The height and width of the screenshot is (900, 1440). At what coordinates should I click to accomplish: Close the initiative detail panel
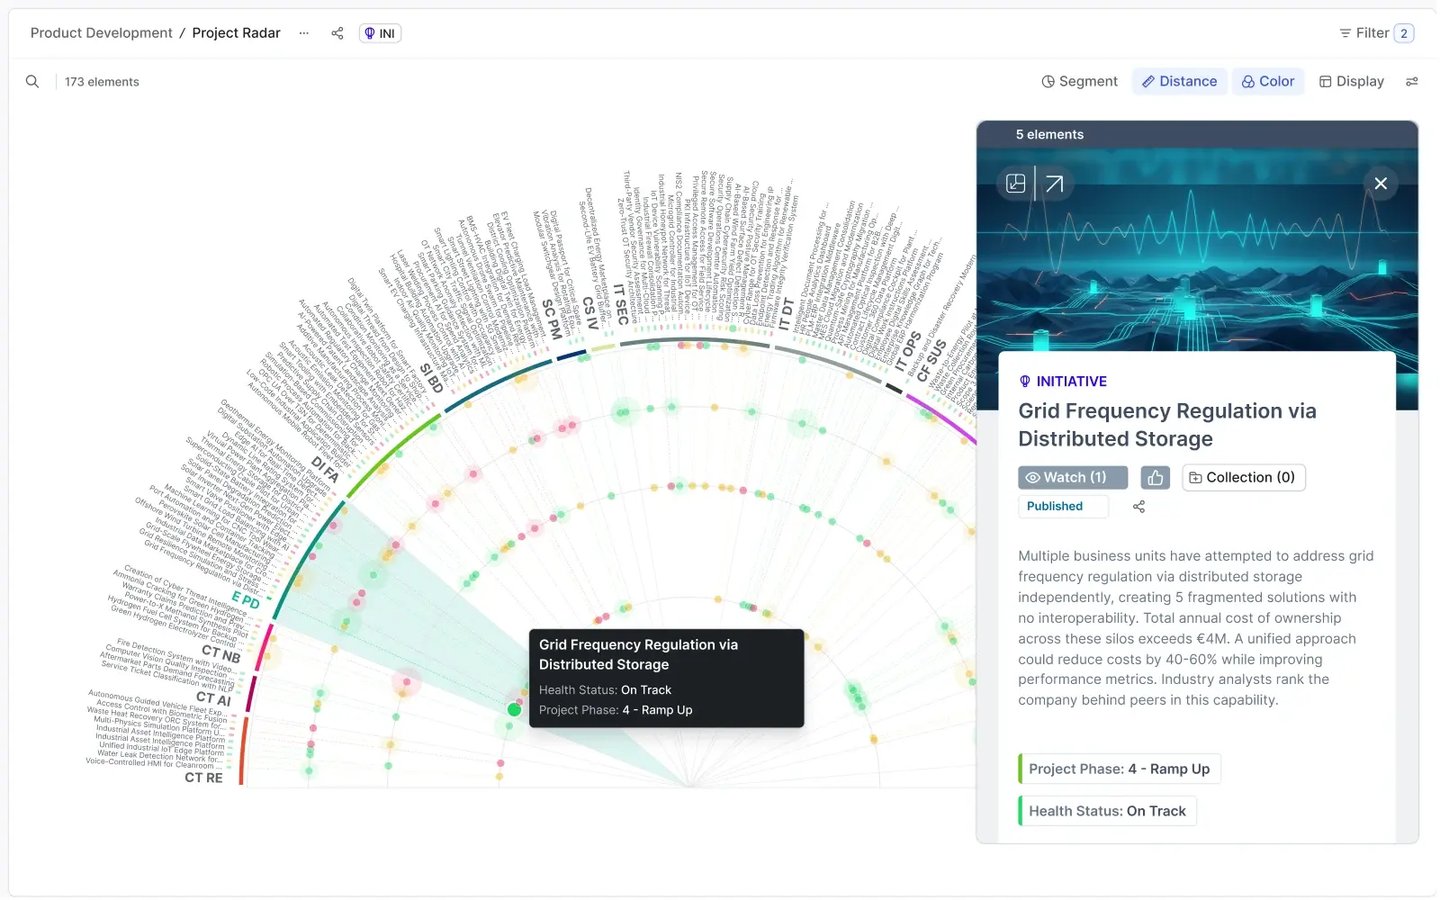pos(1381,183)
